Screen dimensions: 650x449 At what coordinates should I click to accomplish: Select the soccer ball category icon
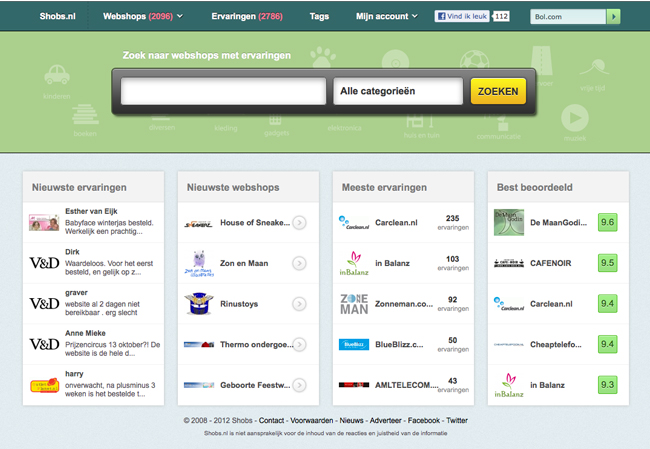pyautogui.click(x=474, y=60)
